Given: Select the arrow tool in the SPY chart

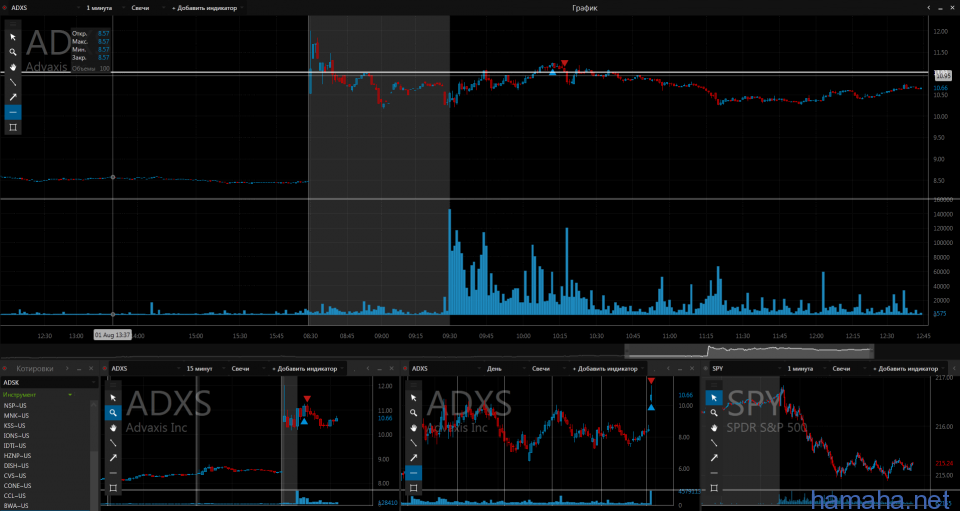Looking at the screenshot, I should pos(714,458).
